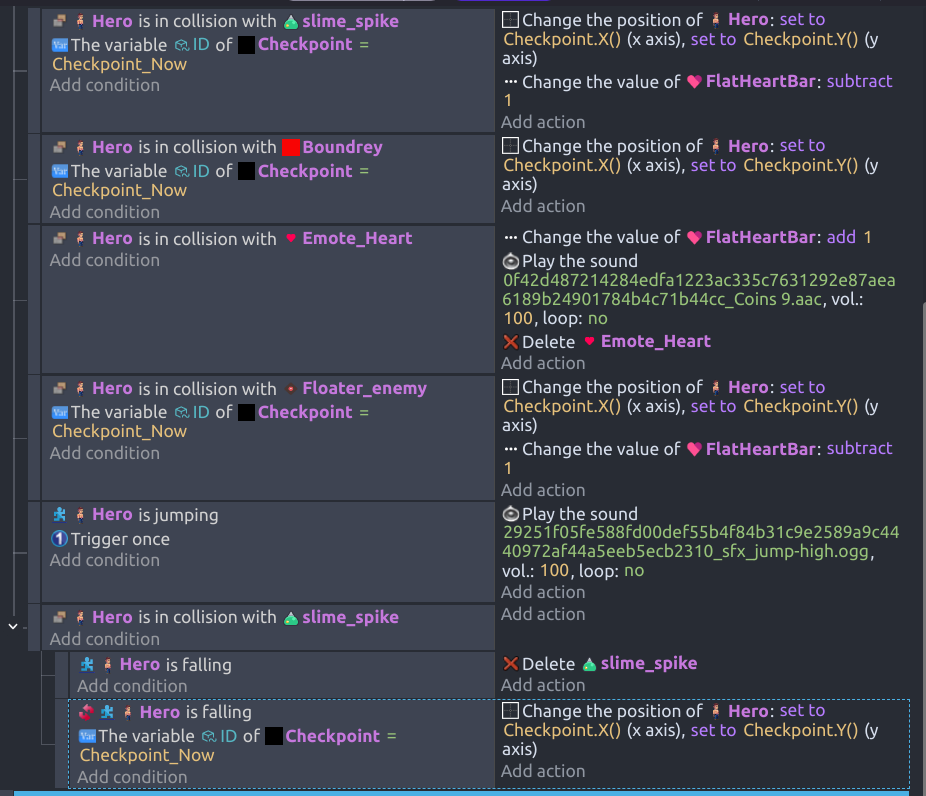Click the Trigger once number icon

[x=60, y=539]
